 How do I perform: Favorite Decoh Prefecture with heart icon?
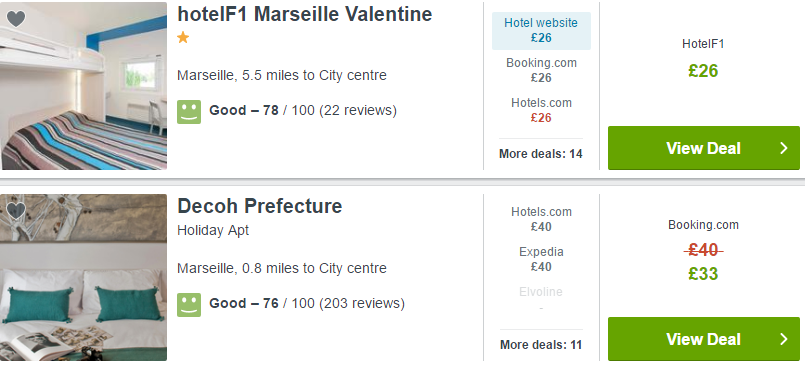click(16, 210)
